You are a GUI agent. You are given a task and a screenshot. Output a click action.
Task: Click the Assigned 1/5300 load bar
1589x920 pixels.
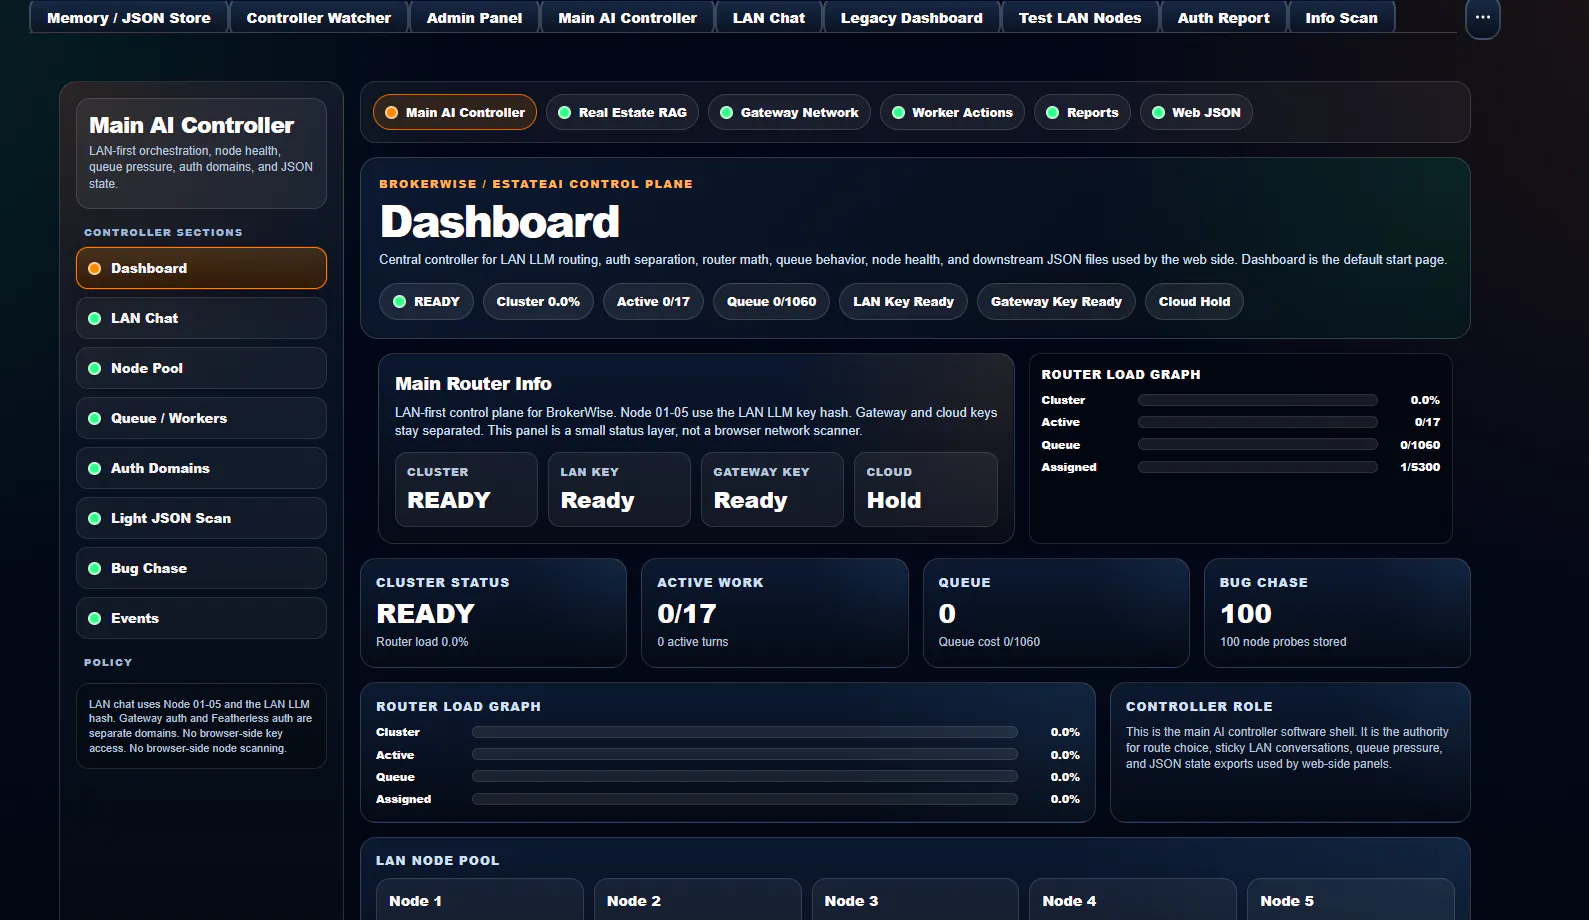tap(1257, 467)
